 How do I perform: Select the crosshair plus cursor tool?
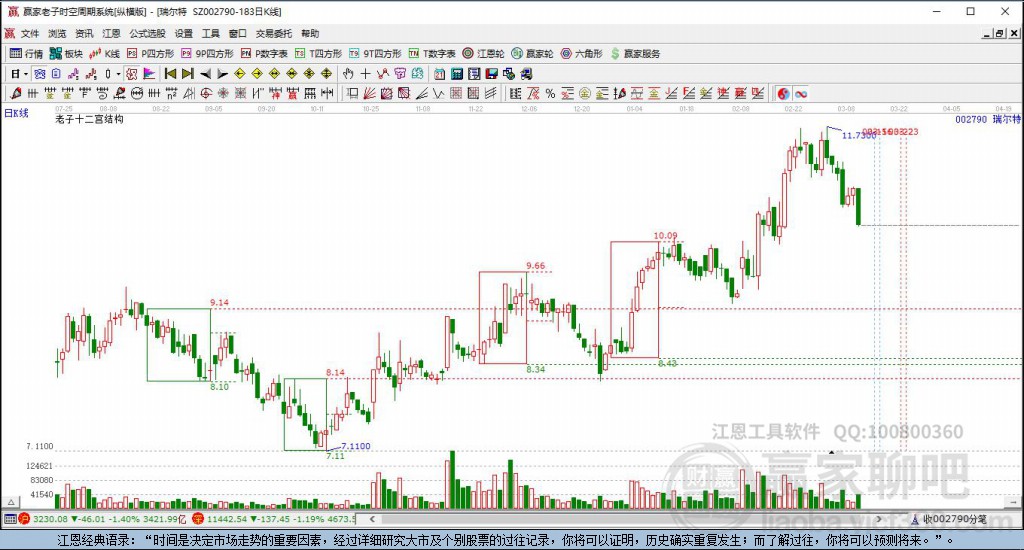366,74
